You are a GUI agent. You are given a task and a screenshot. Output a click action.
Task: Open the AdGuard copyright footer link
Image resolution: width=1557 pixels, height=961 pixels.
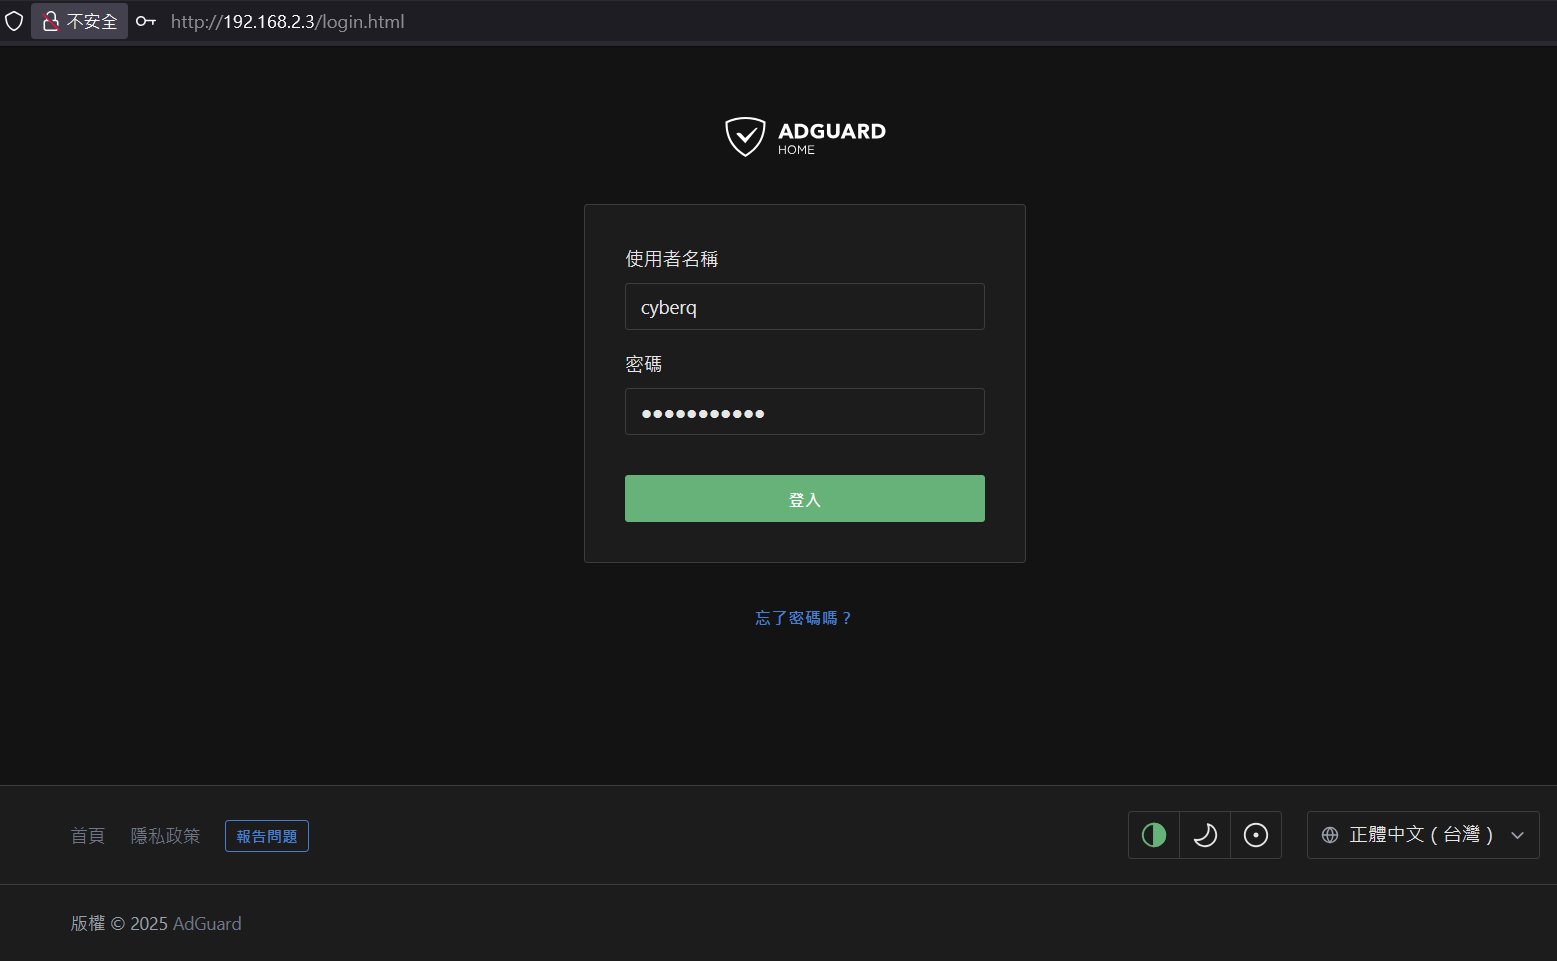pos(207,923)
